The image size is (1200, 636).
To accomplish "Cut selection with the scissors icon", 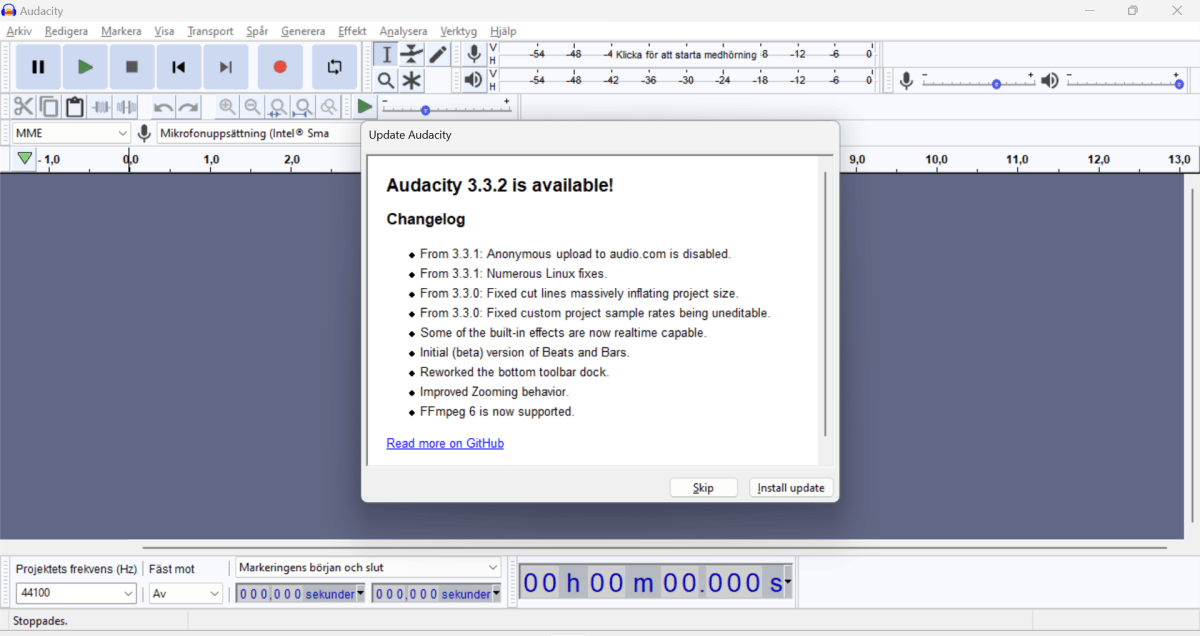I will coord(23,107).
